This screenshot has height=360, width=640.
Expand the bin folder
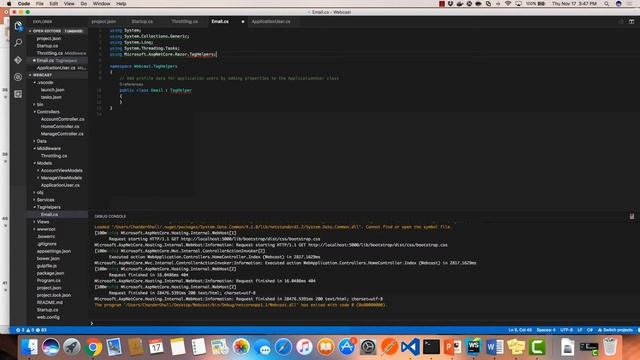click(x=40, y=104)
